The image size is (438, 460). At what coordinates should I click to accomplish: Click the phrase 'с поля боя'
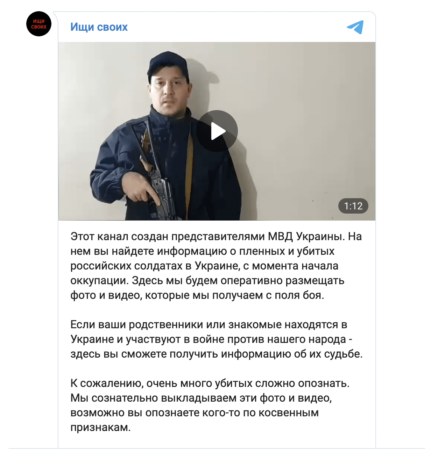click(x=293, y=295)
